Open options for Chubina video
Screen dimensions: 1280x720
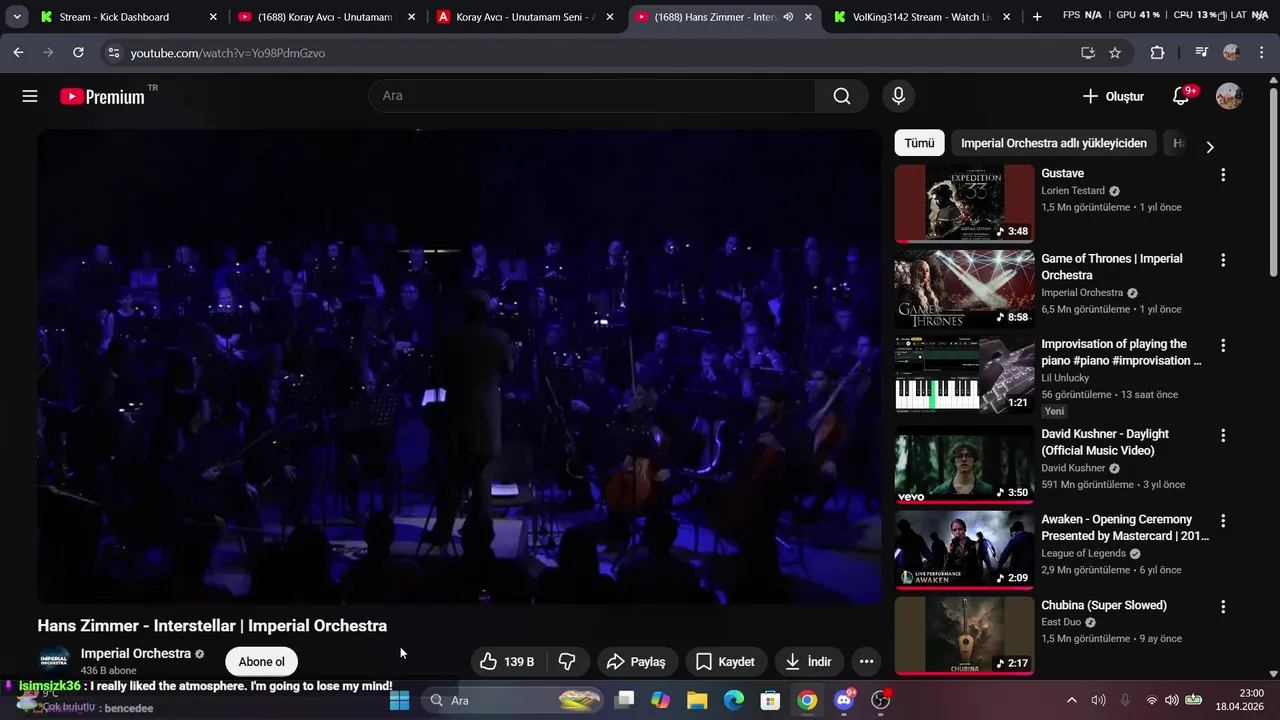(x=1222, y=607)
